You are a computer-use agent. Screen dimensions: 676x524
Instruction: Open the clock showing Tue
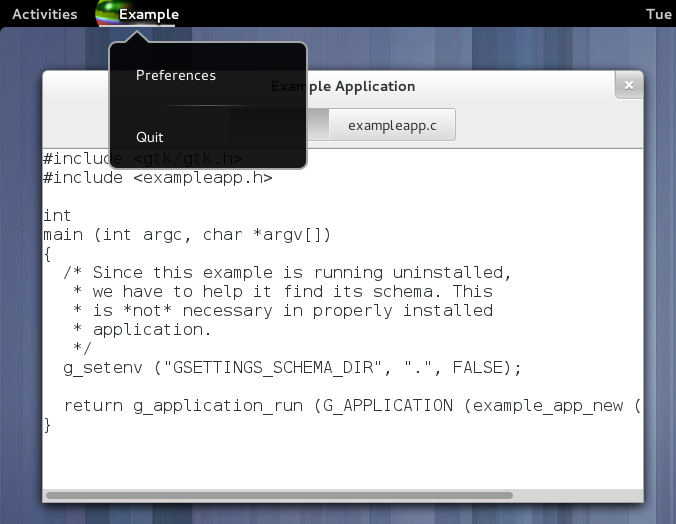tap(658, 14)
